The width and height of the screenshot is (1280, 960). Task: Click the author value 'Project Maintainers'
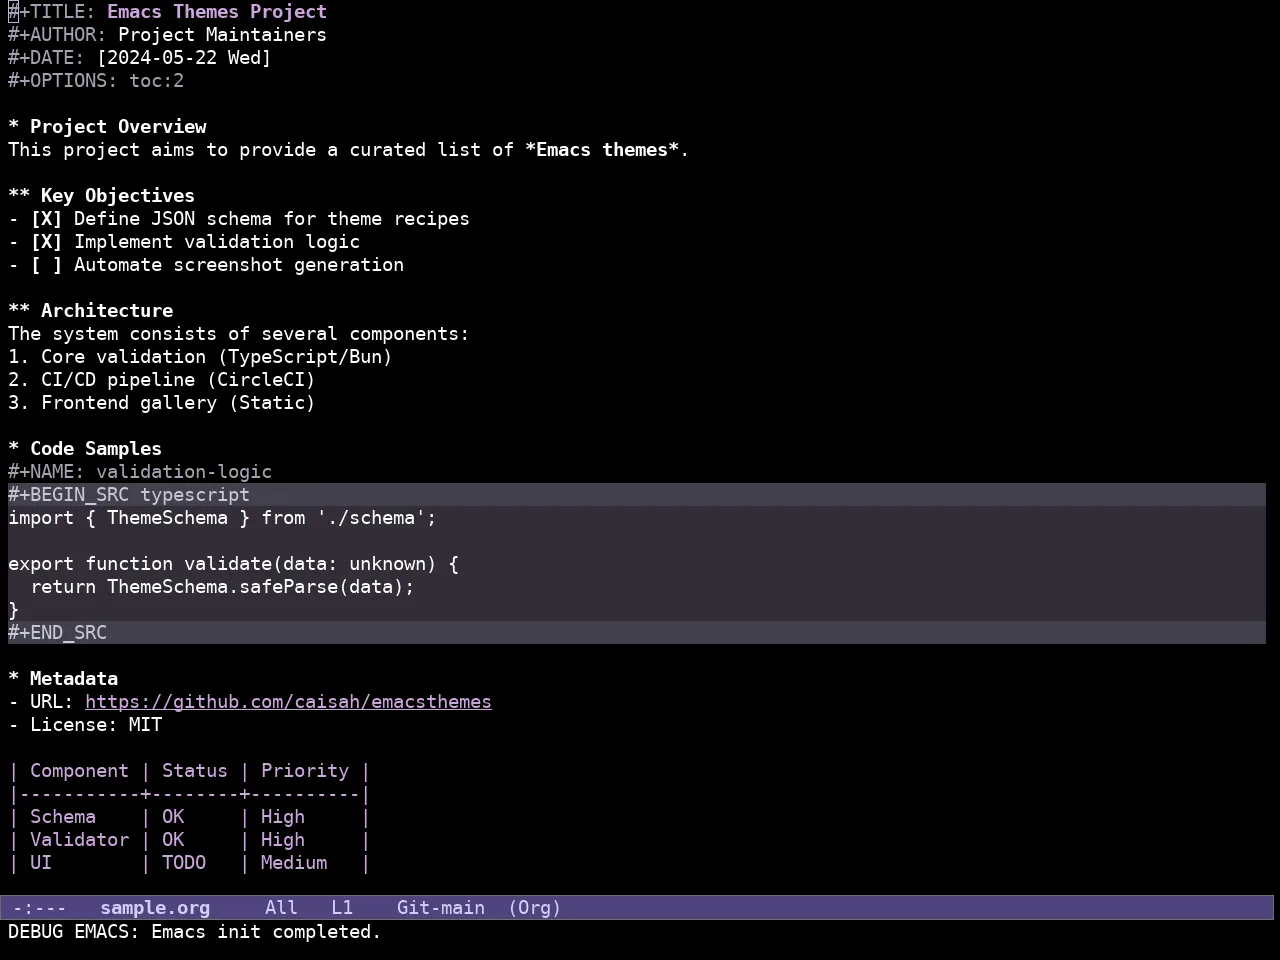[x=222, y=35]
